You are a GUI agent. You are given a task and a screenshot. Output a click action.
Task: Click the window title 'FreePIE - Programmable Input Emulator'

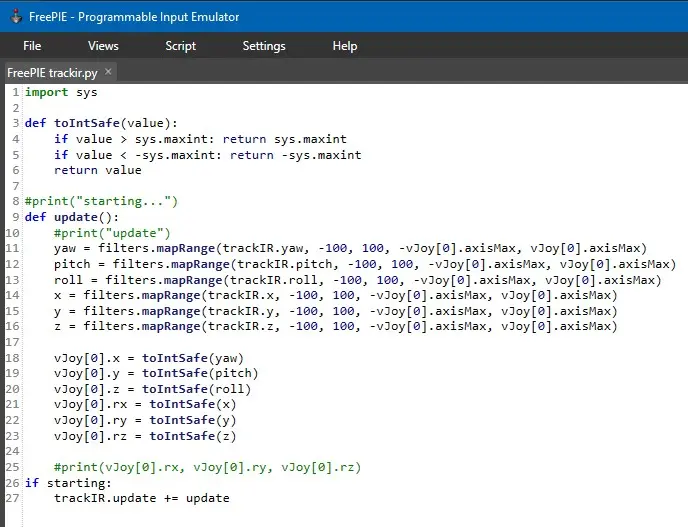pyautogui.click(x=134, y=17)
